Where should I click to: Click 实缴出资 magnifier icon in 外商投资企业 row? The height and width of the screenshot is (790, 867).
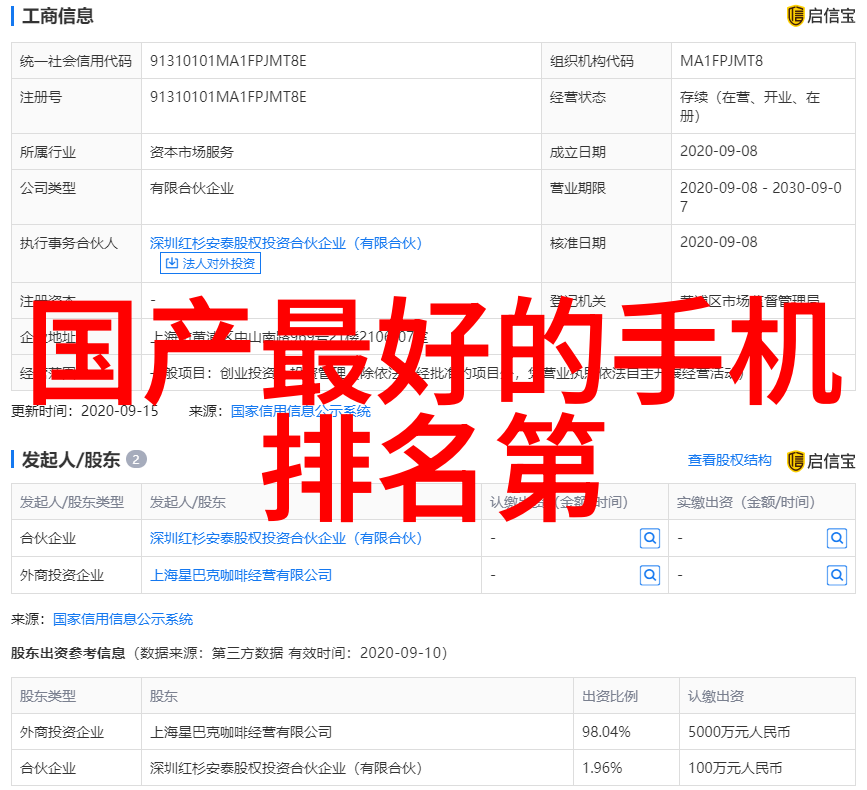(837, 576)
